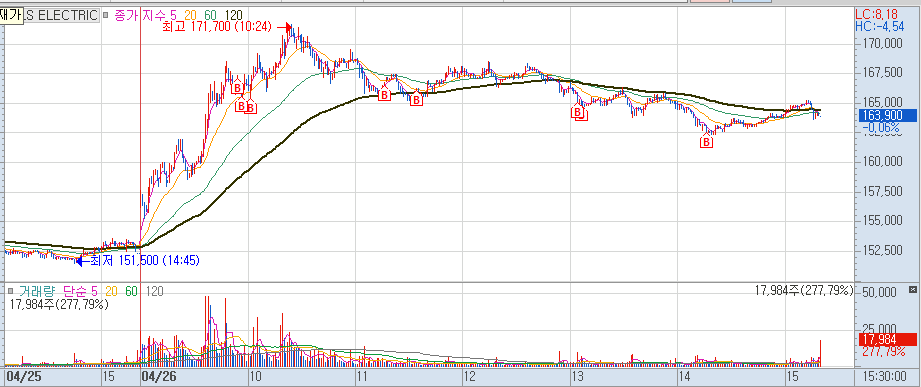921x387 pixels.
Task: Click the 152,500 price axis label
Action: [883, 250]
